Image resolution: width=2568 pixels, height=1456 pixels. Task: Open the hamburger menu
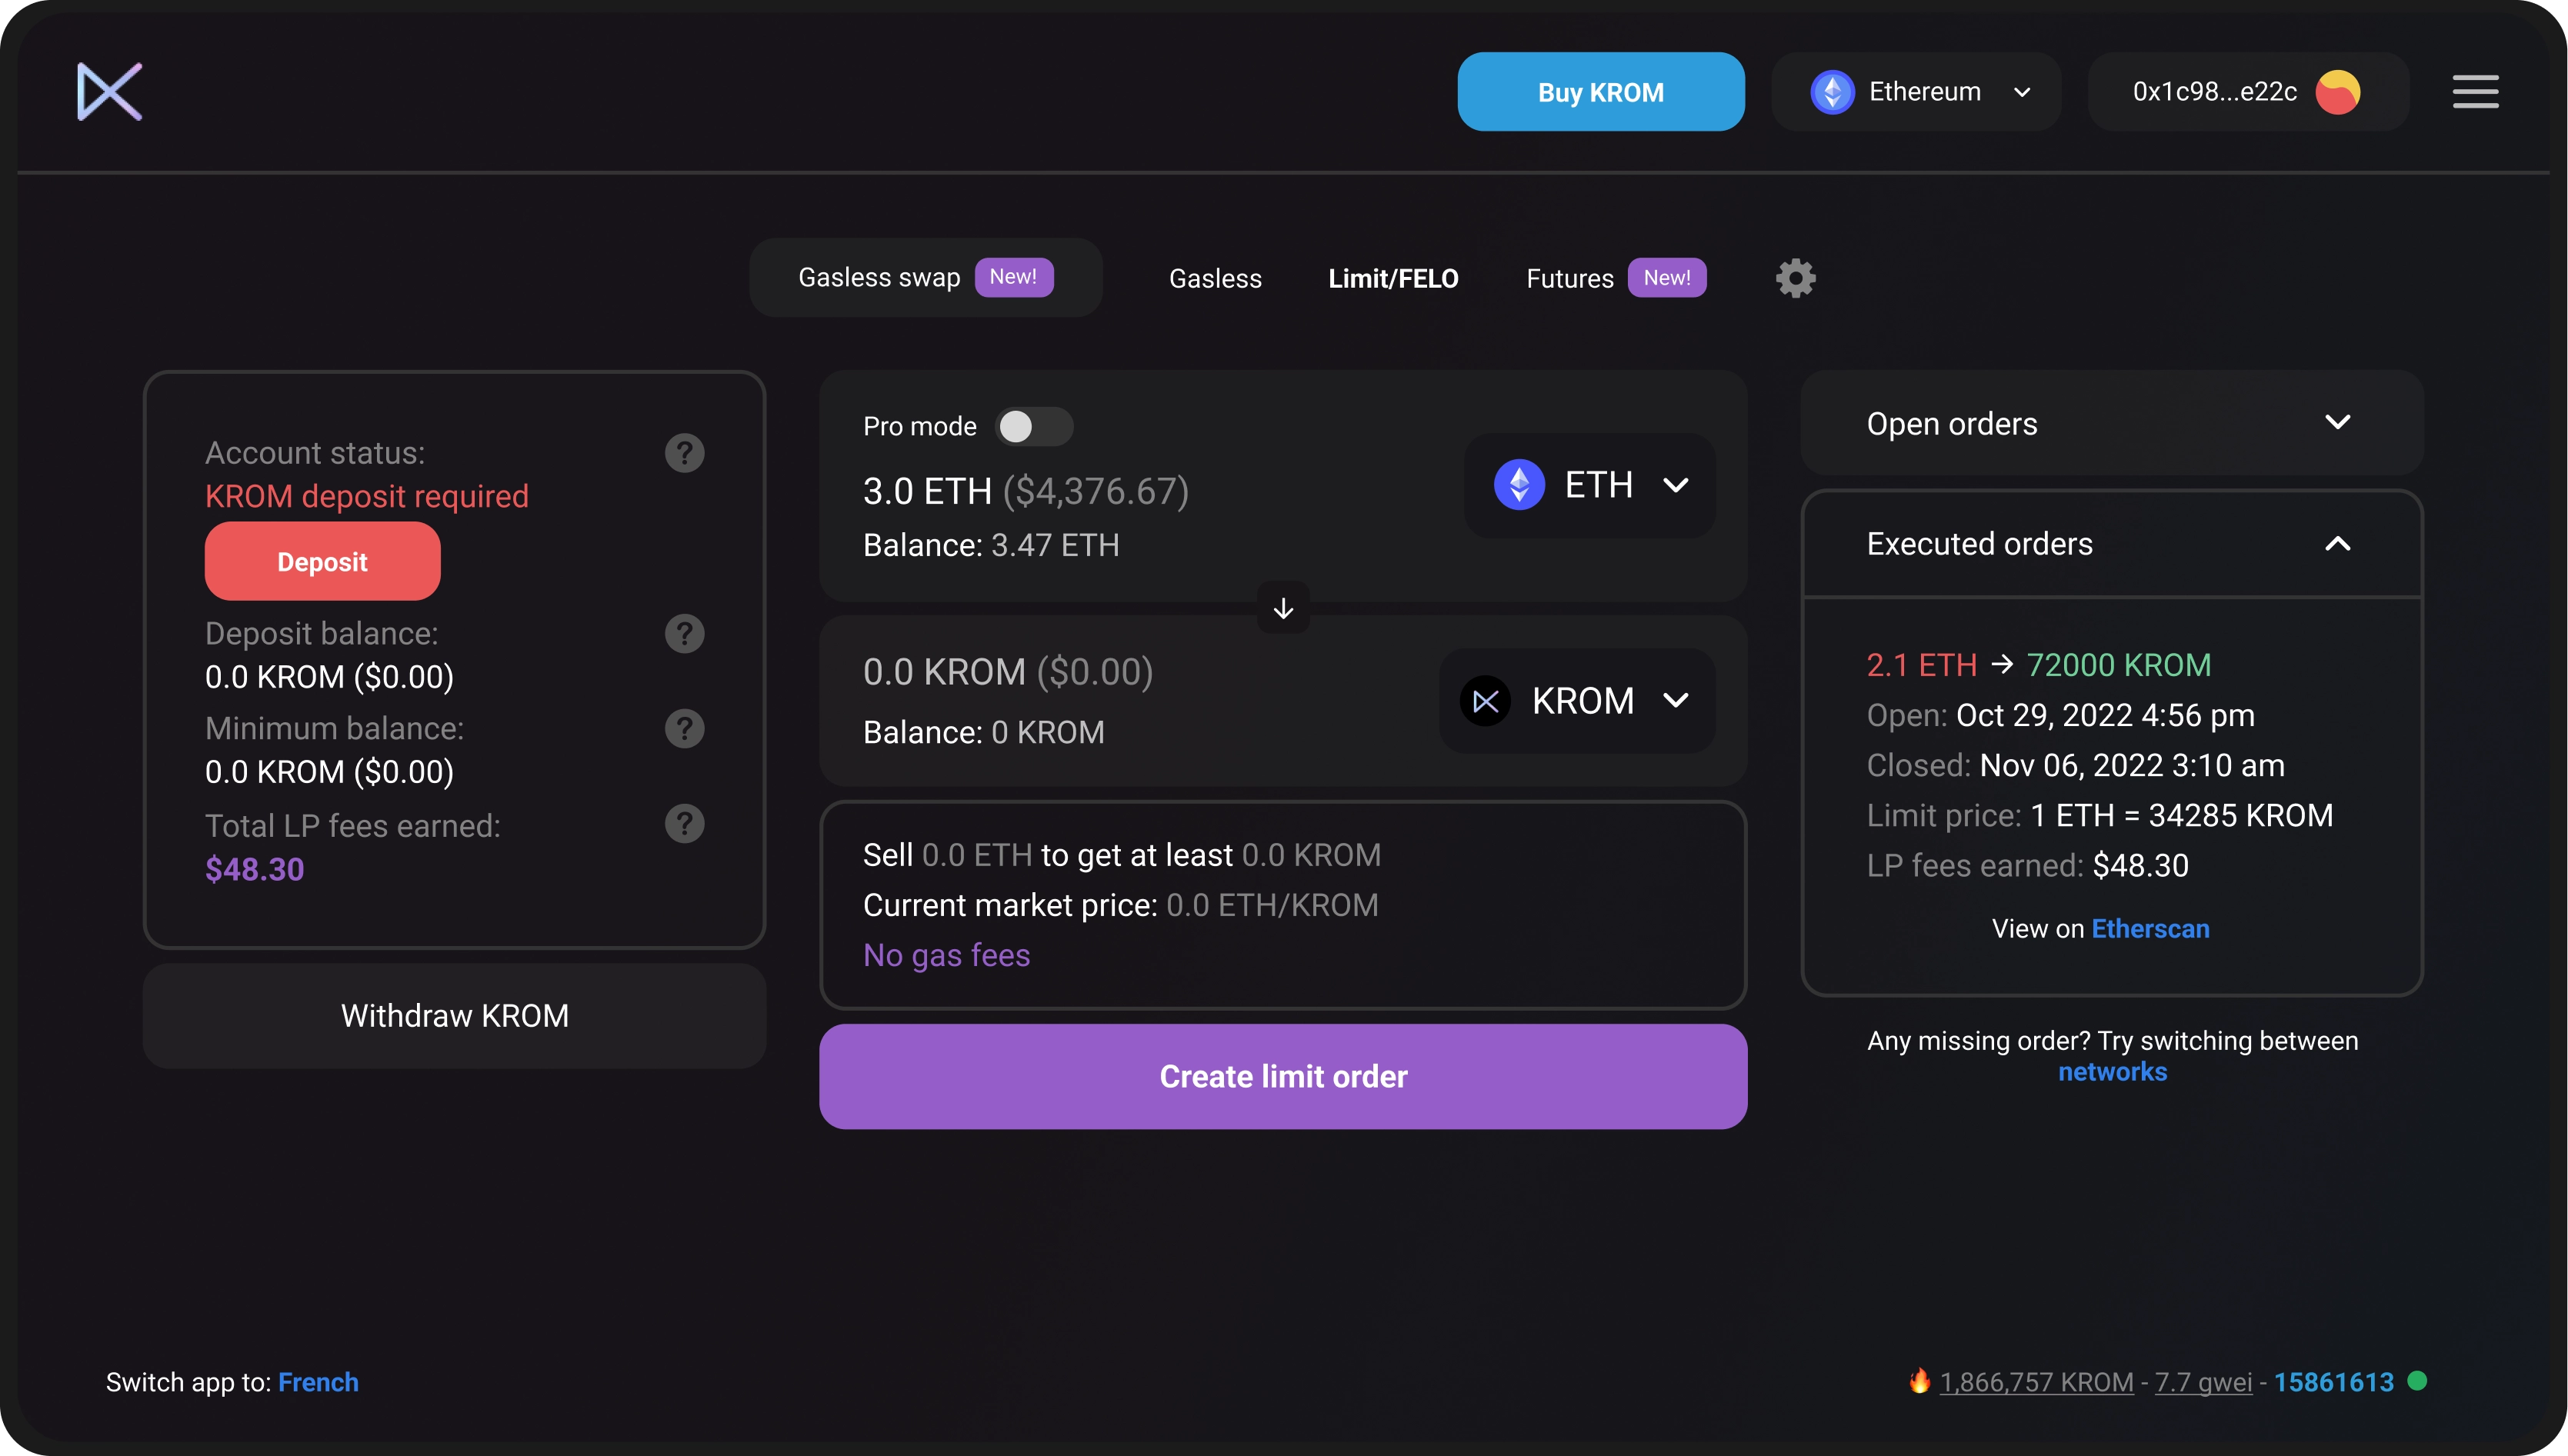pos(2475,91)
